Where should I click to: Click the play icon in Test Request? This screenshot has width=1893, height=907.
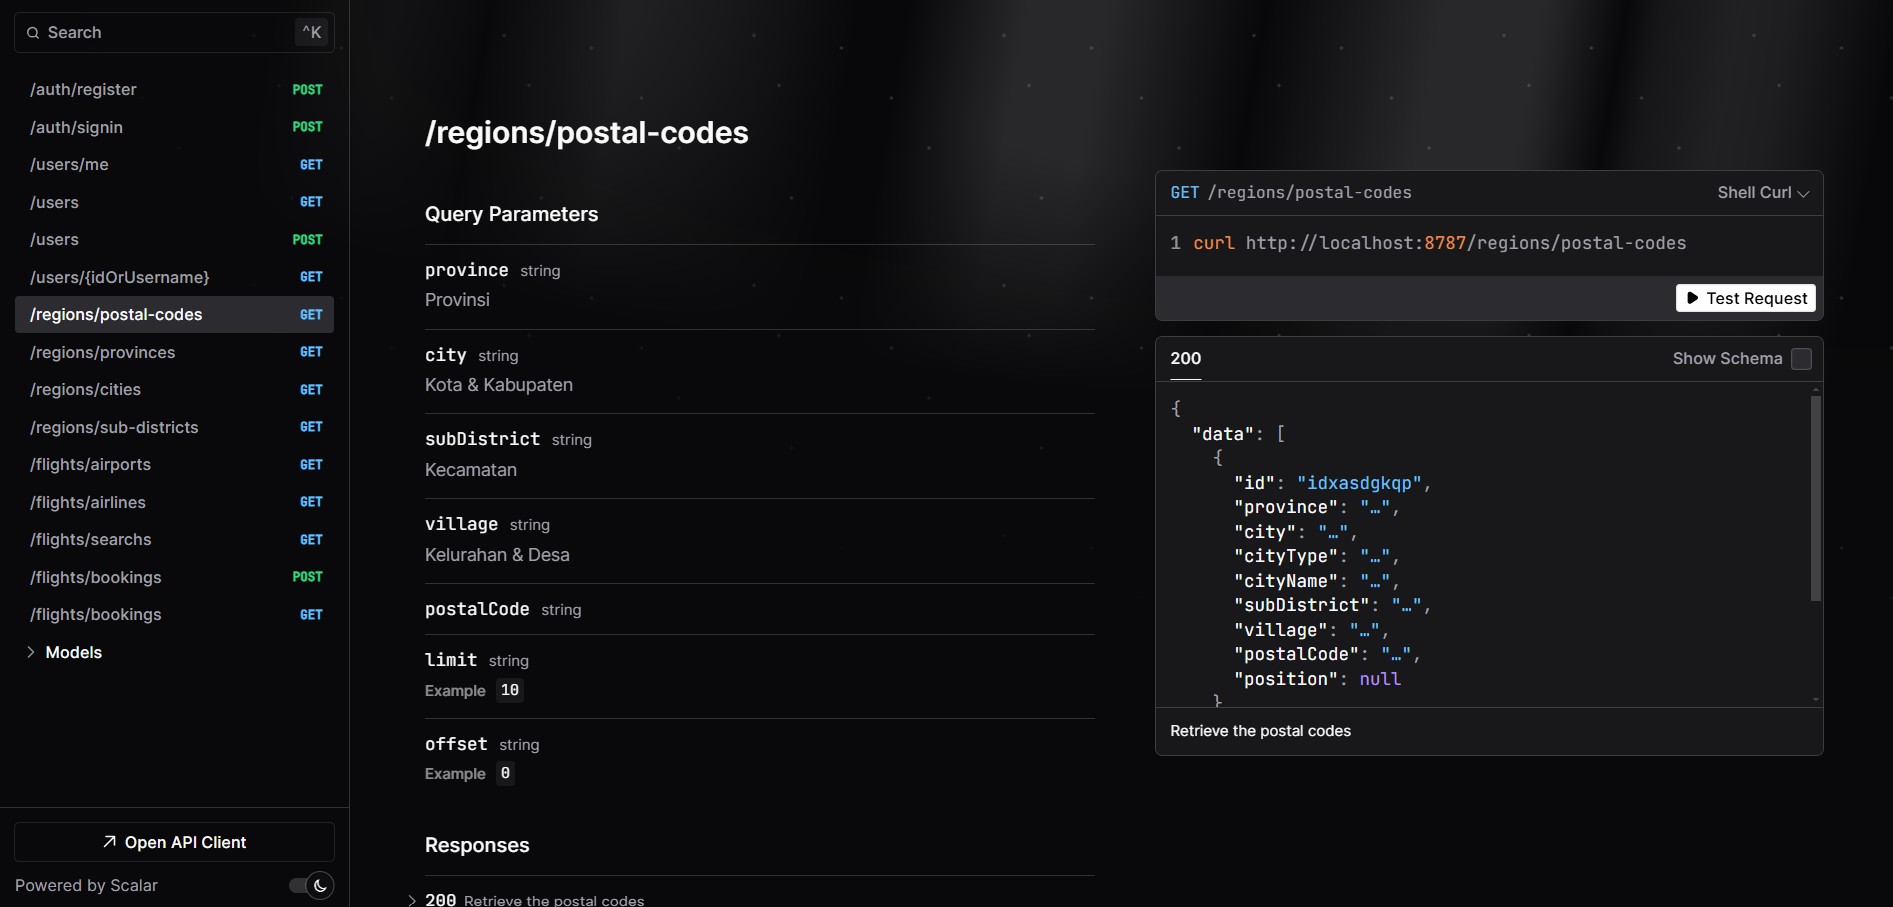(x=1692, y=298)
